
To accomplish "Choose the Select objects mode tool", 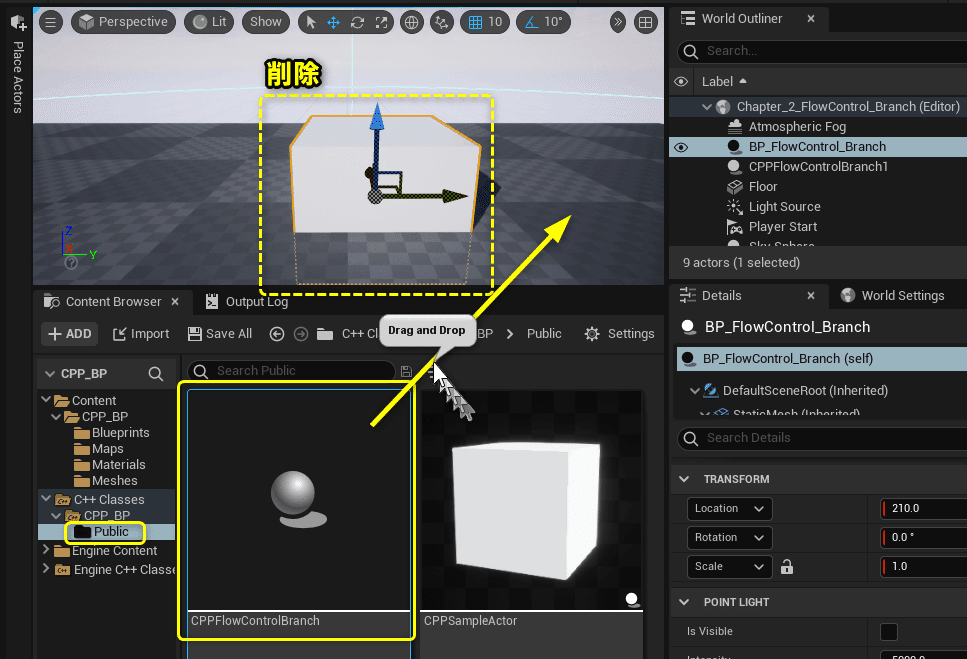I will (x=310, y=23).
